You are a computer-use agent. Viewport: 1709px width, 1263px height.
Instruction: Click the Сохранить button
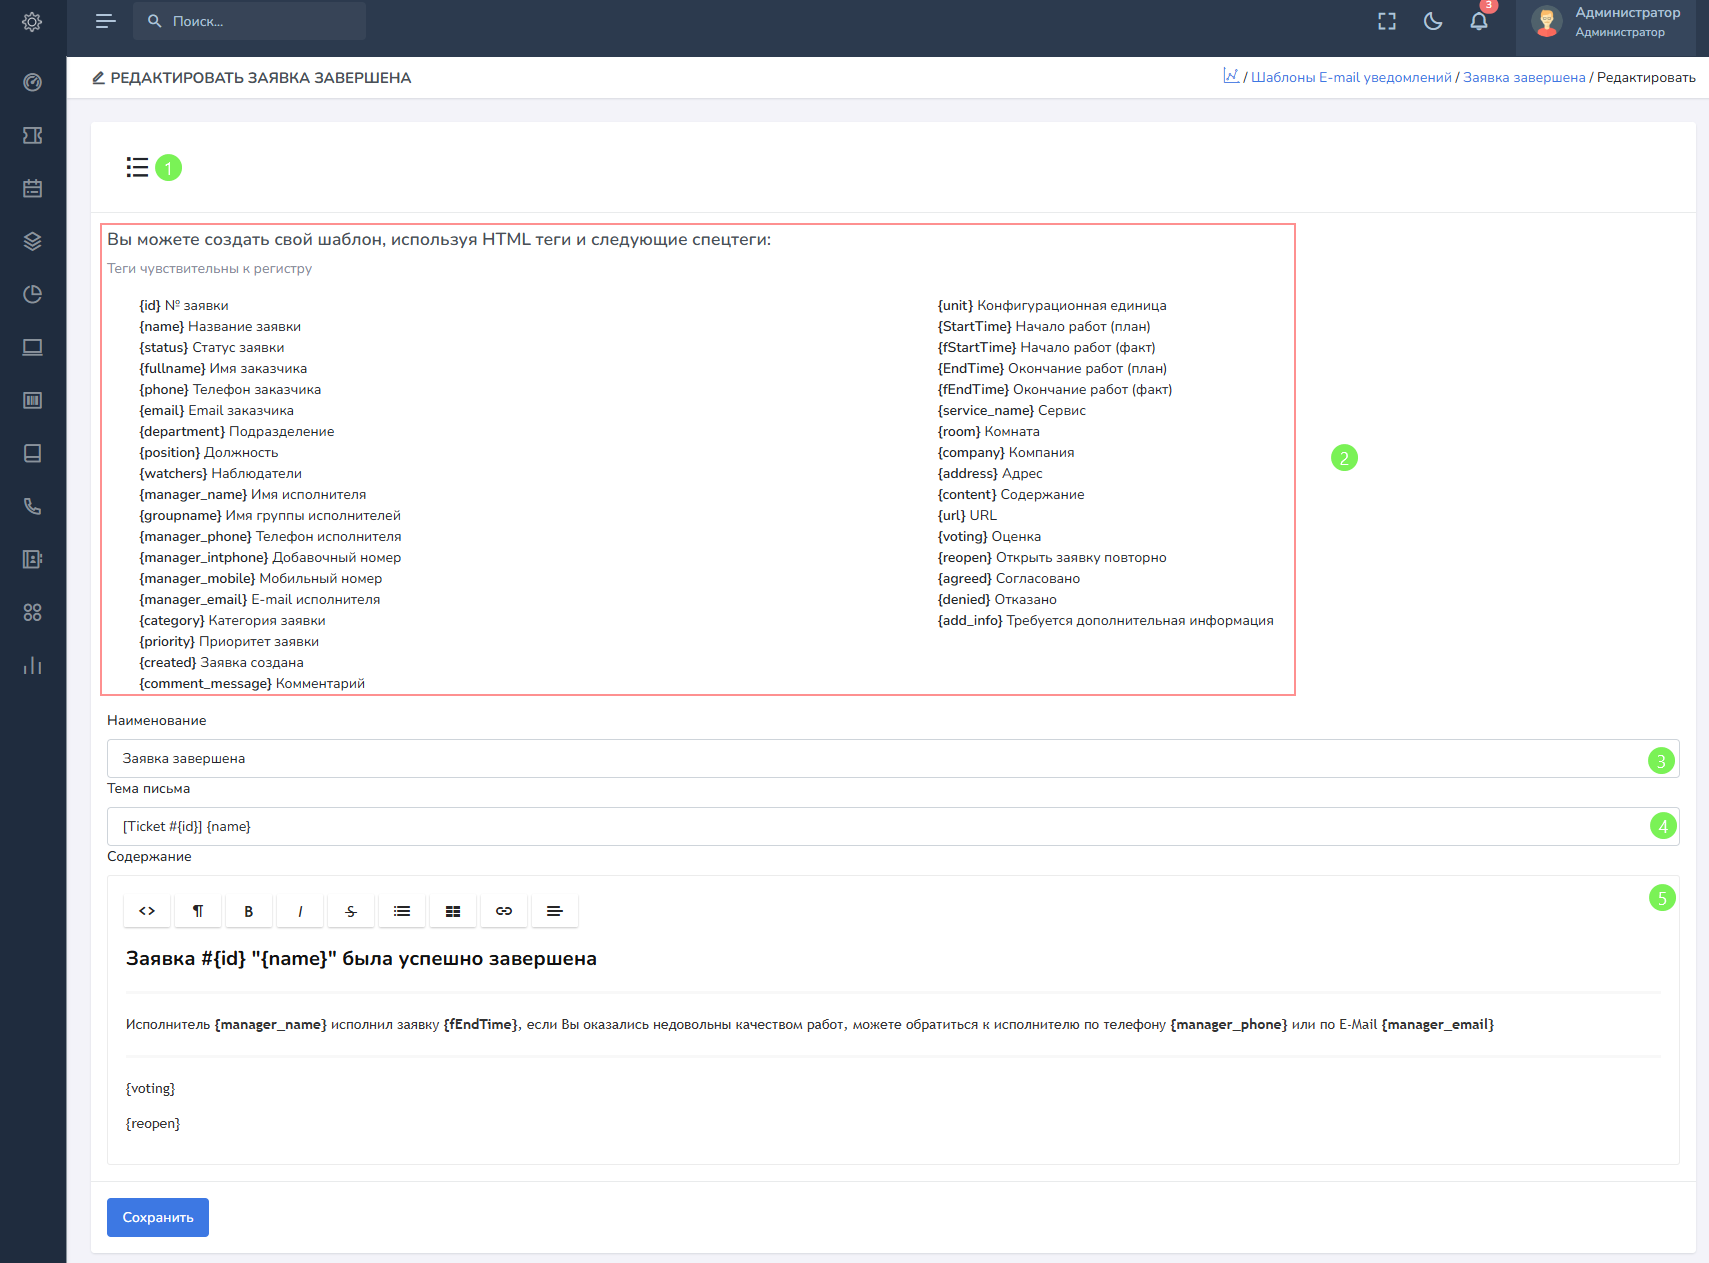point(158,1217)
